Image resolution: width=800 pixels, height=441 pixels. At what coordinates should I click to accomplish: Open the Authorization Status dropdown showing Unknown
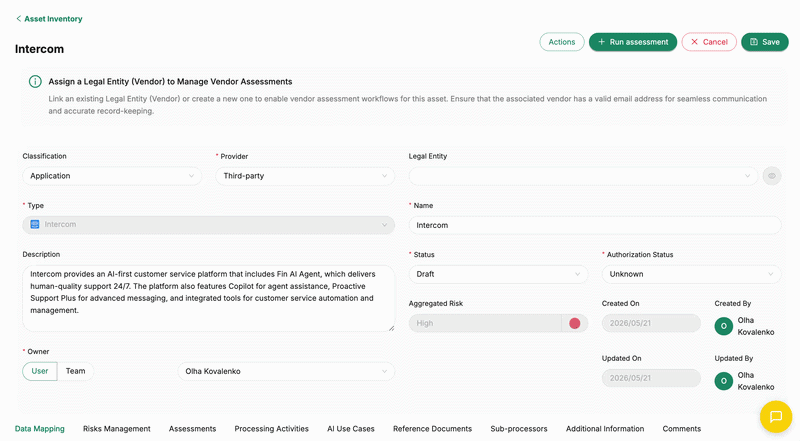[x=691, y=274]
